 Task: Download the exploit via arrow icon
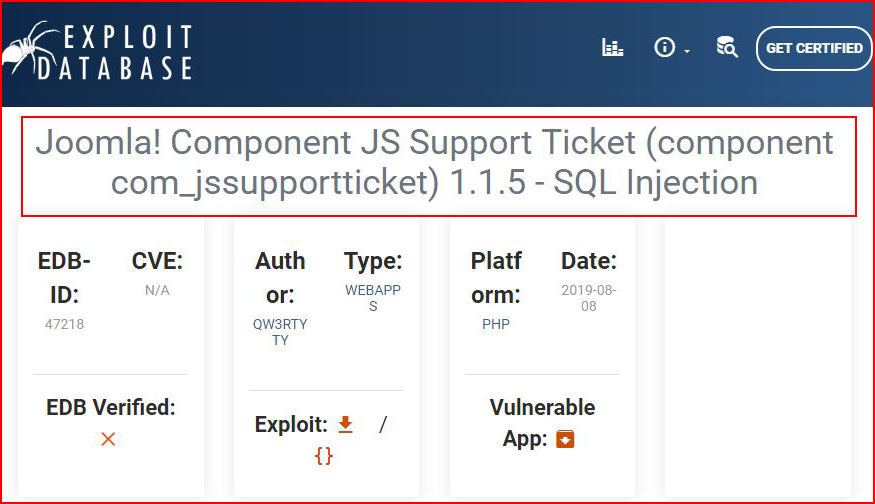(345, 425)
